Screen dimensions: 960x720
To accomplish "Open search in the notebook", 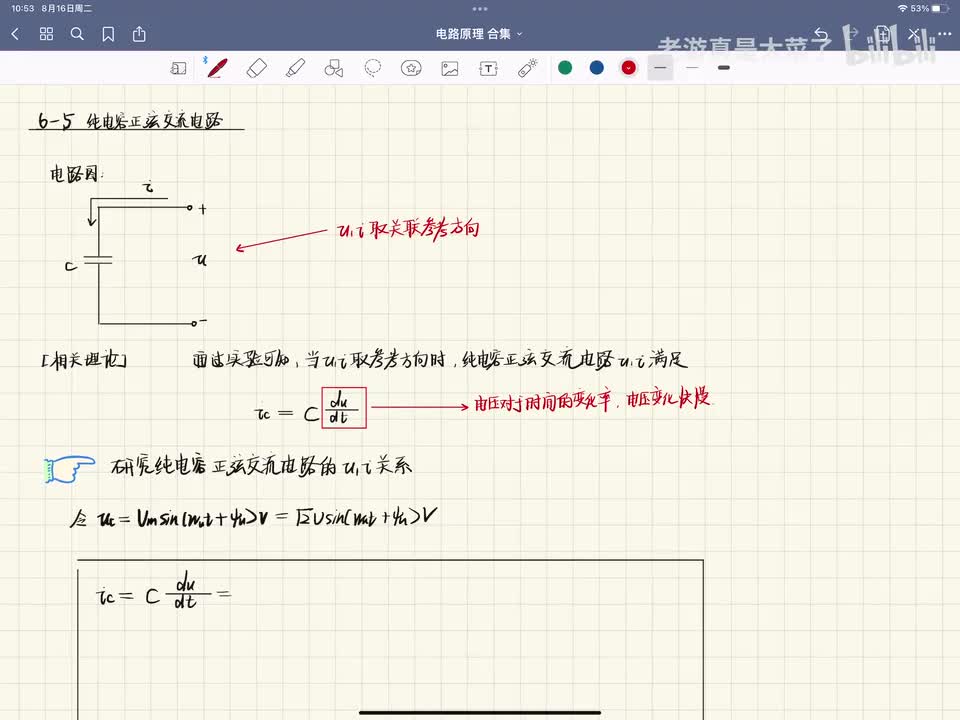I will (77, 34).
